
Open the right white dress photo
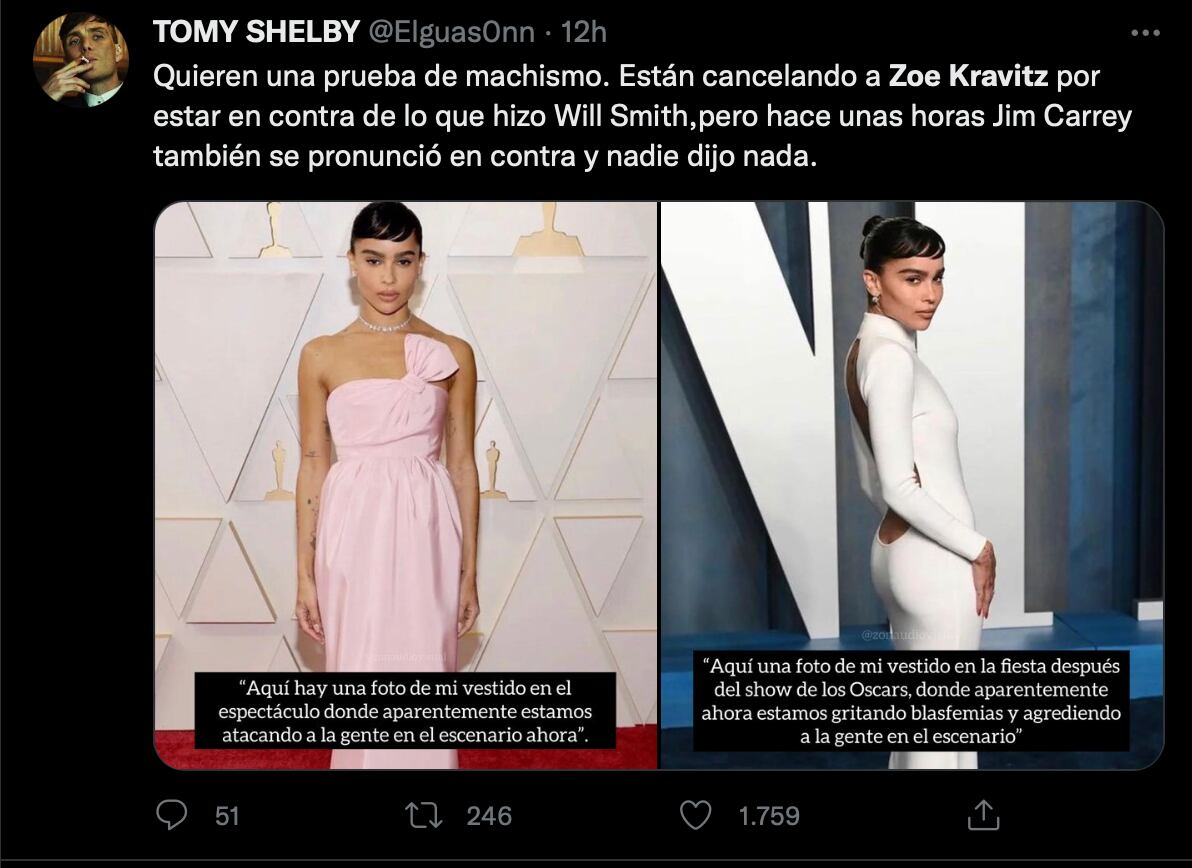[x=912, y=485]
